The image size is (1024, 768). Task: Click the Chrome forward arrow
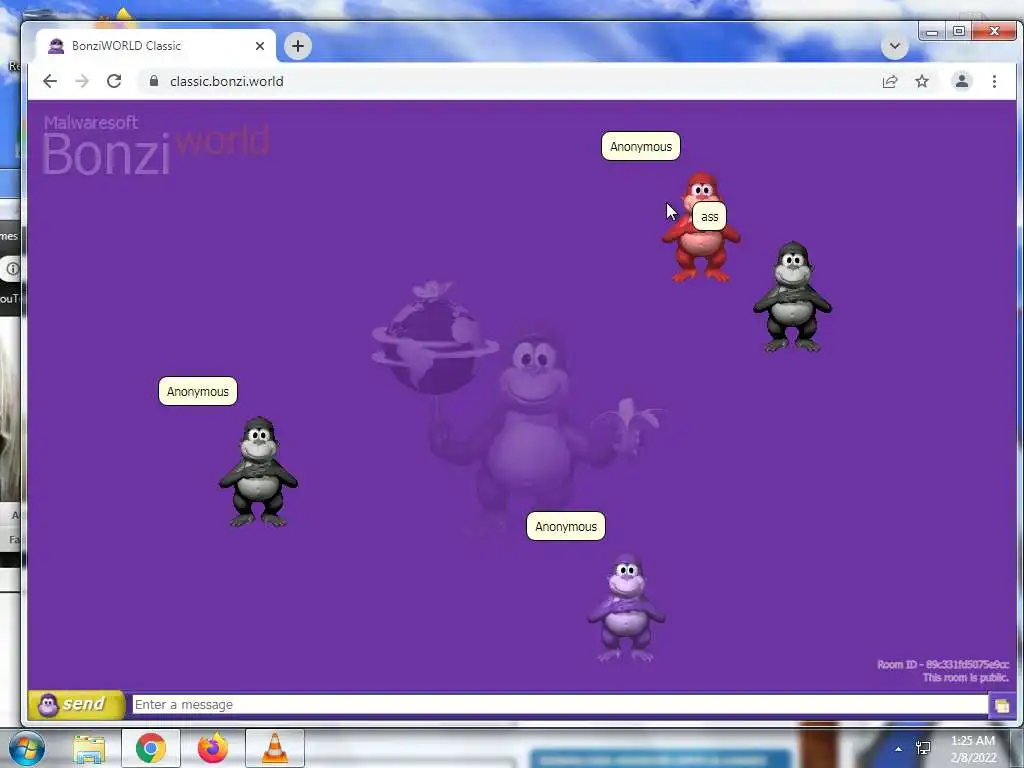click(82, 81)
